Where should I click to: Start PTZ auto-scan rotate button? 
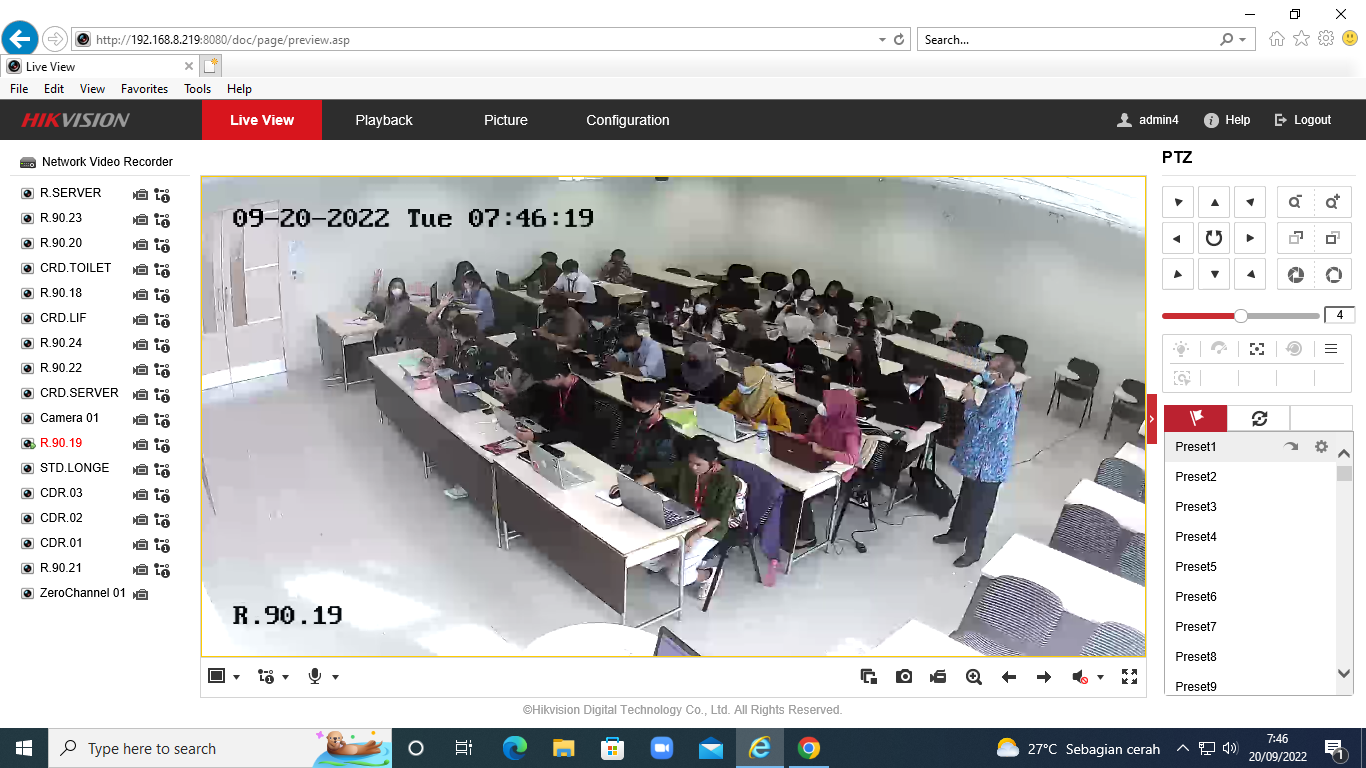(1214, 238)
